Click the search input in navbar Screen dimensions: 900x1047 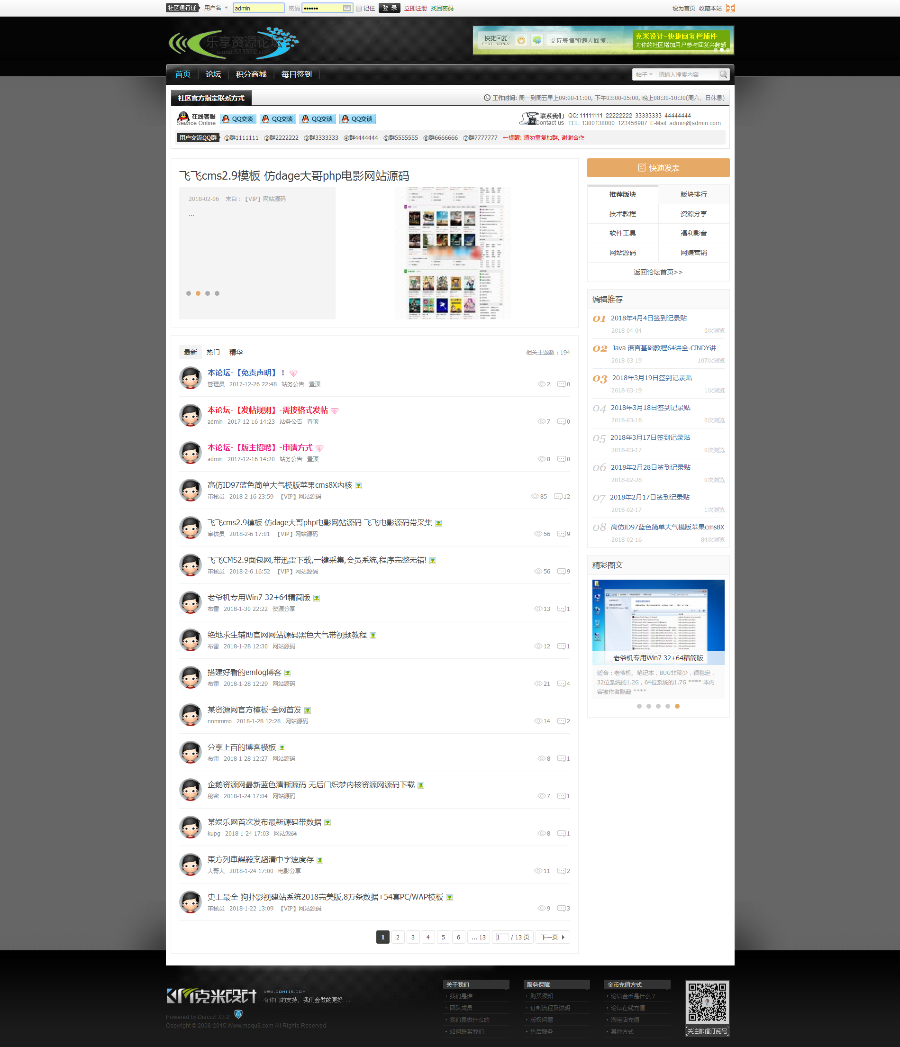click(687, 74)
